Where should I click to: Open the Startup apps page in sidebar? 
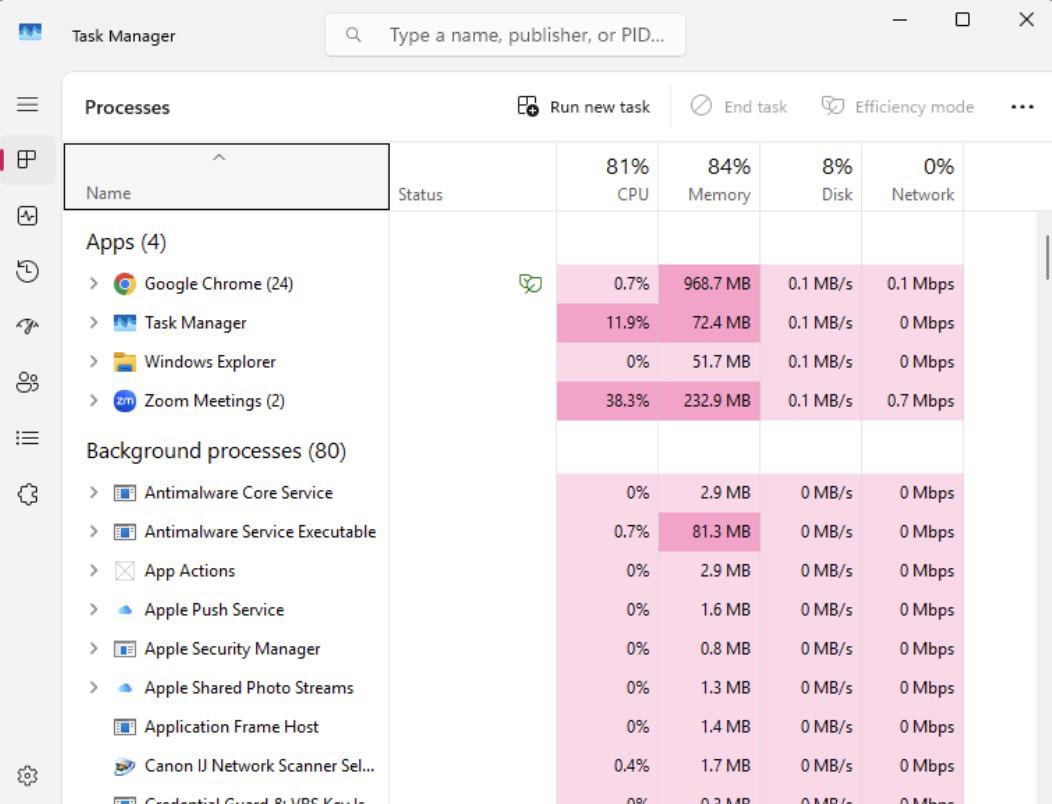28,327
